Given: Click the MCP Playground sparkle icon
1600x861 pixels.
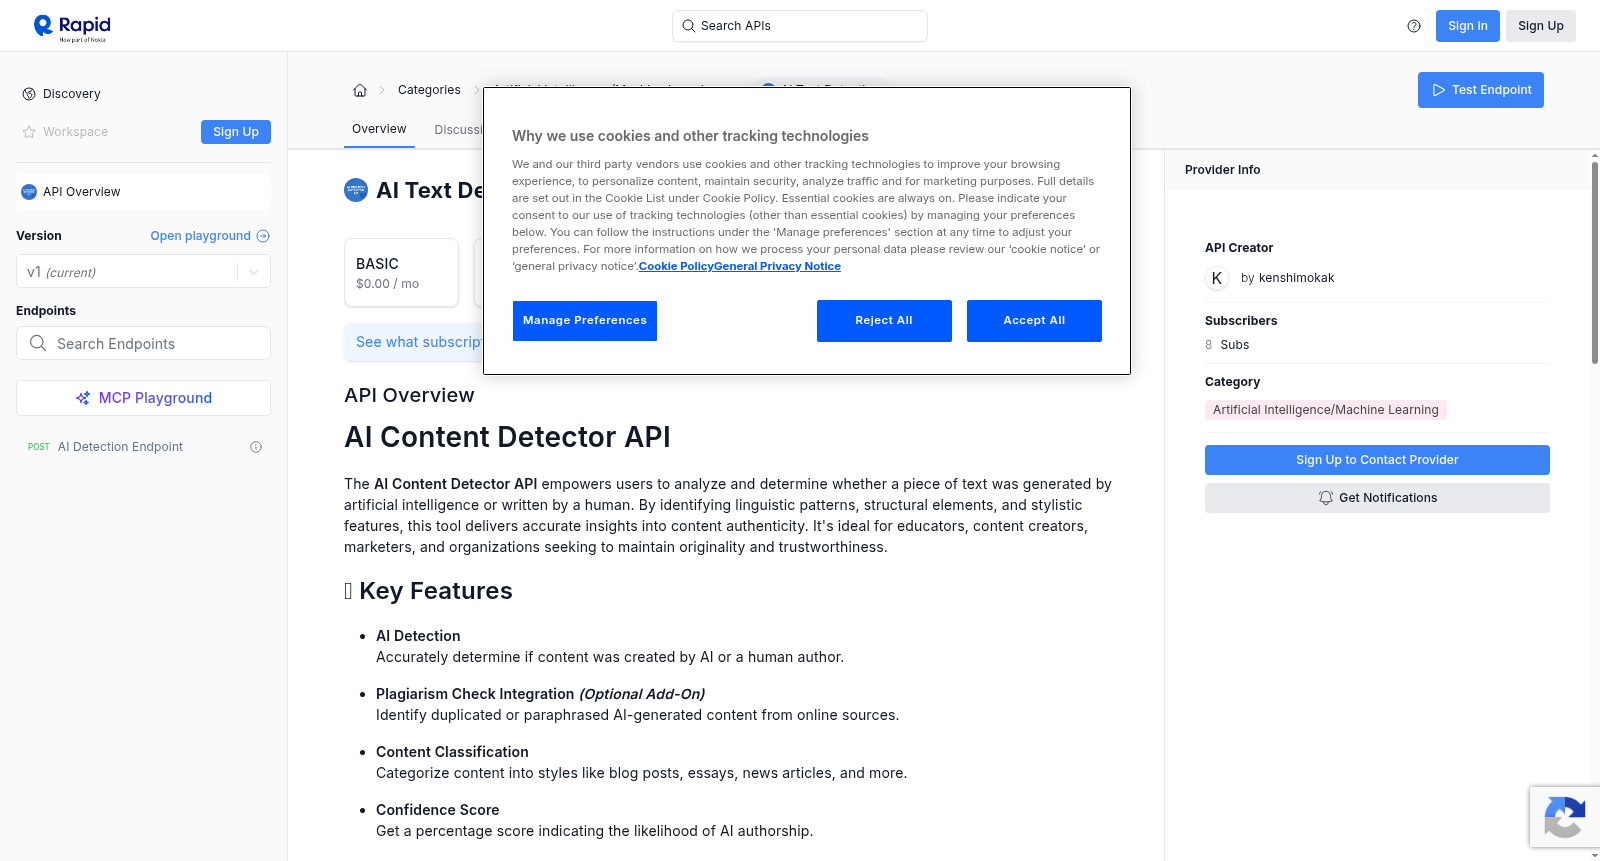Looking at the screenshot, I should tap(83, 398).
